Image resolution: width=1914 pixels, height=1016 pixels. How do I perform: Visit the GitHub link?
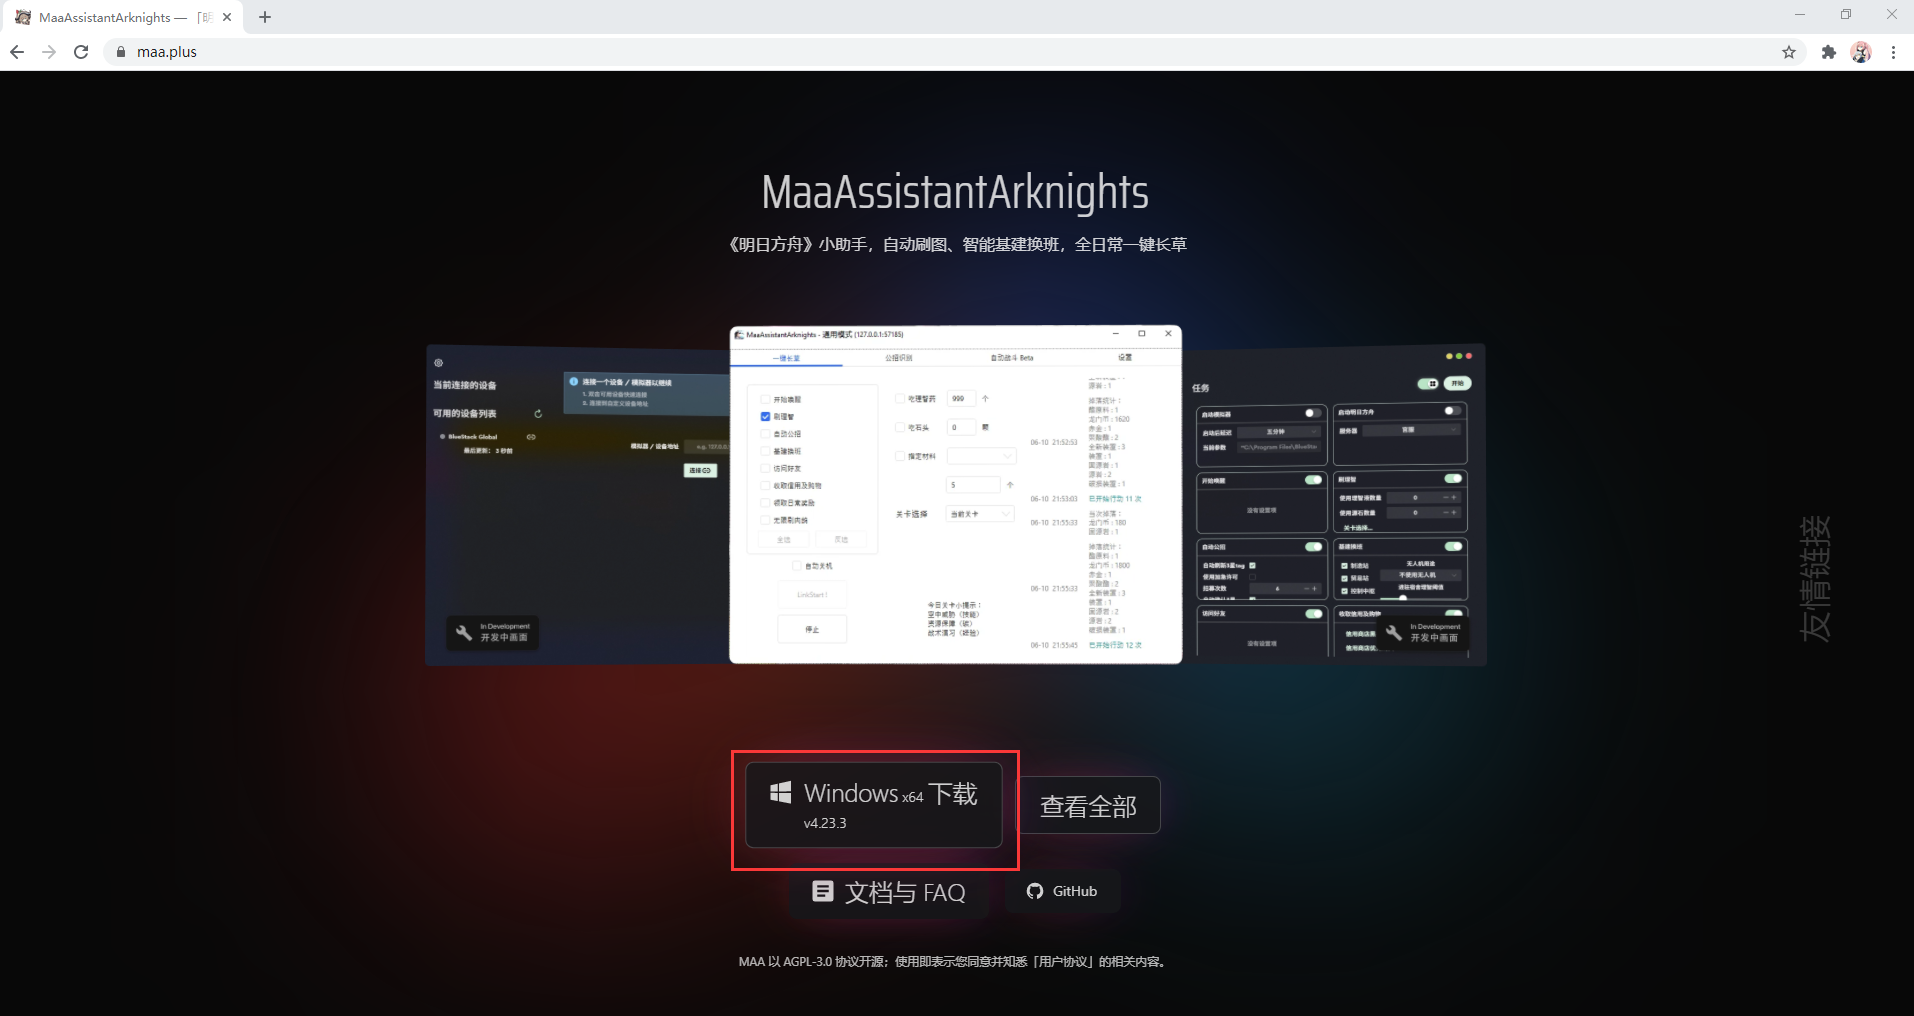(x=1062, y=891)
